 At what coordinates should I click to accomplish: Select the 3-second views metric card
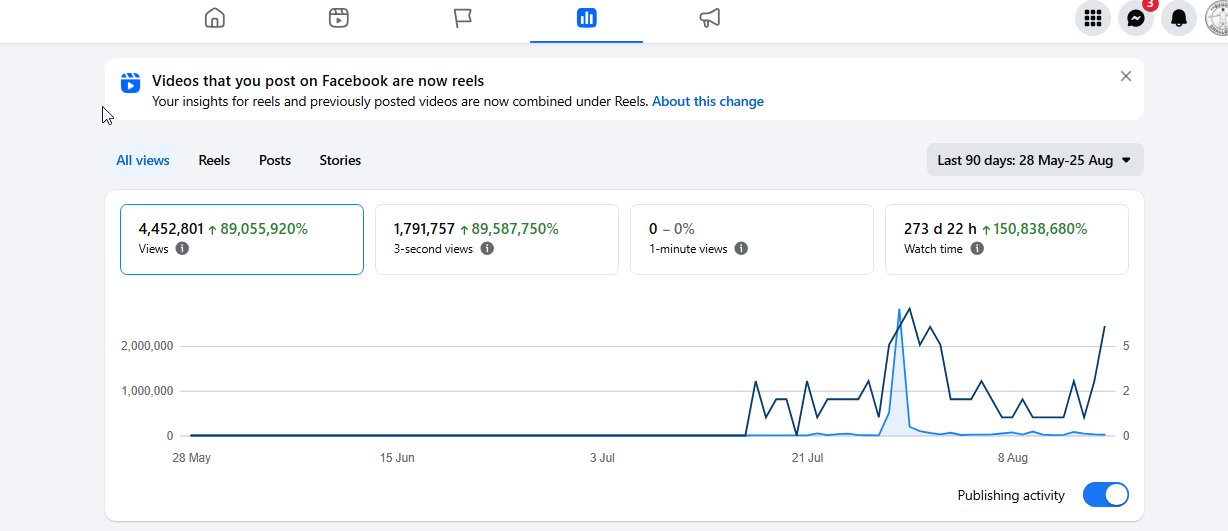point(497,239)
